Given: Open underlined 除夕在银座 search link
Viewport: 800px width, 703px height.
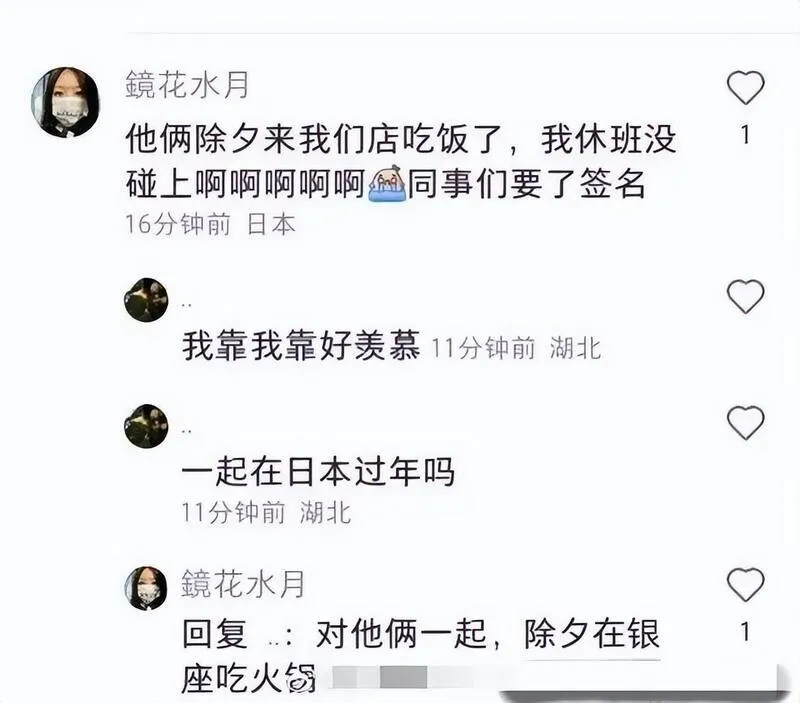Looking at the screenshot, I should 592,634.
